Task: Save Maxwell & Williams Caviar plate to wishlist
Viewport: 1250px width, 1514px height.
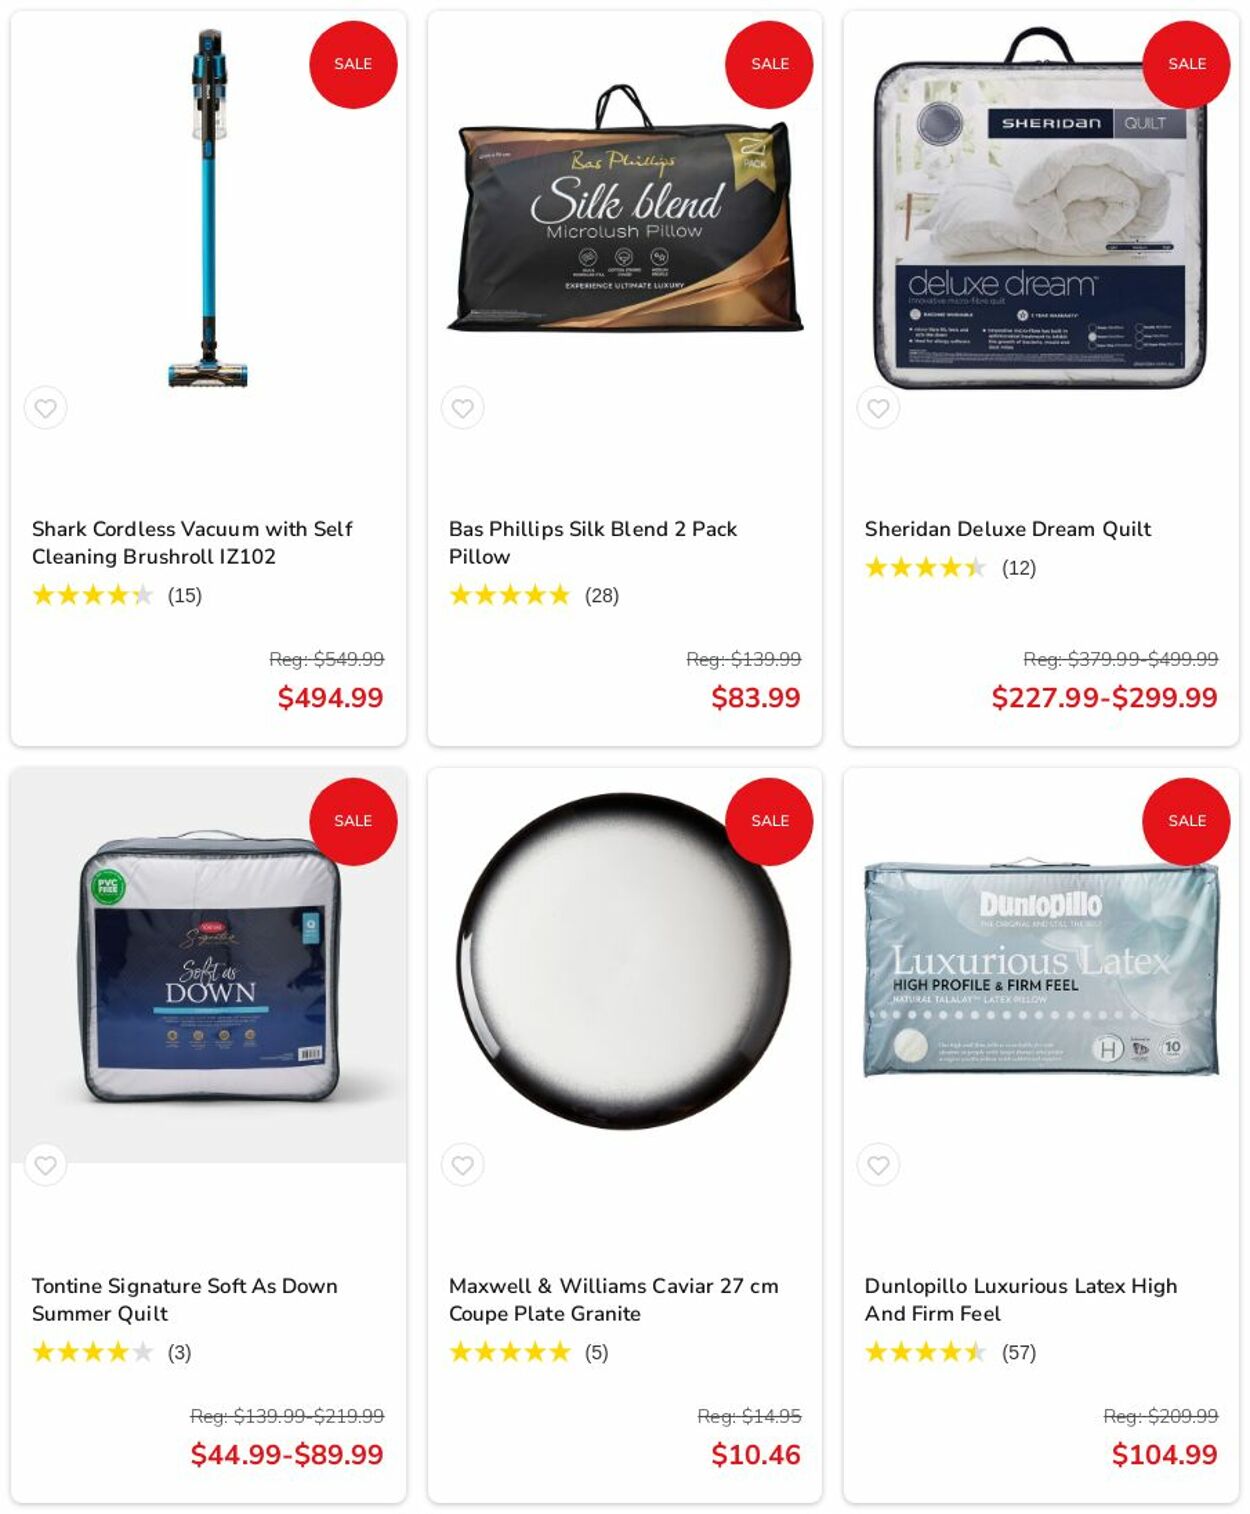Action: [x=462, y=1165]
